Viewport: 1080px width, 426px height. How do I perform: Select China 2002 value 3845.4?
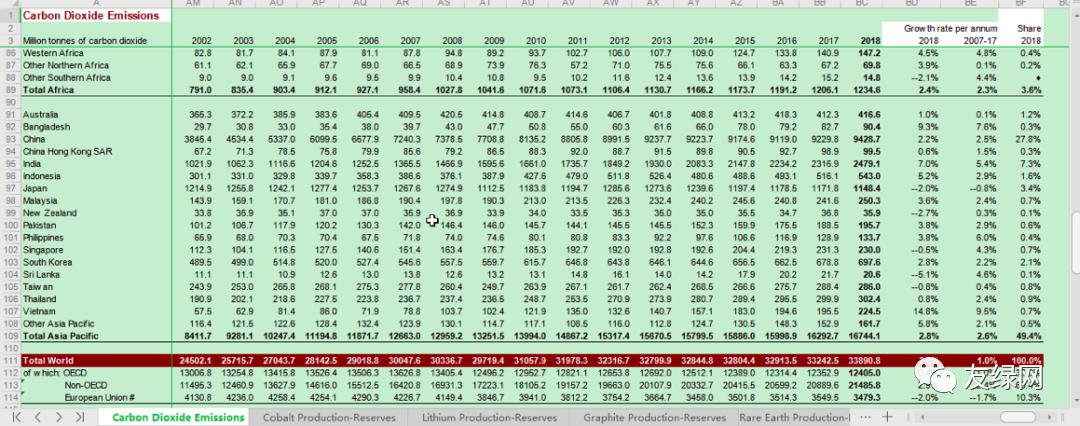coord(196,139)
